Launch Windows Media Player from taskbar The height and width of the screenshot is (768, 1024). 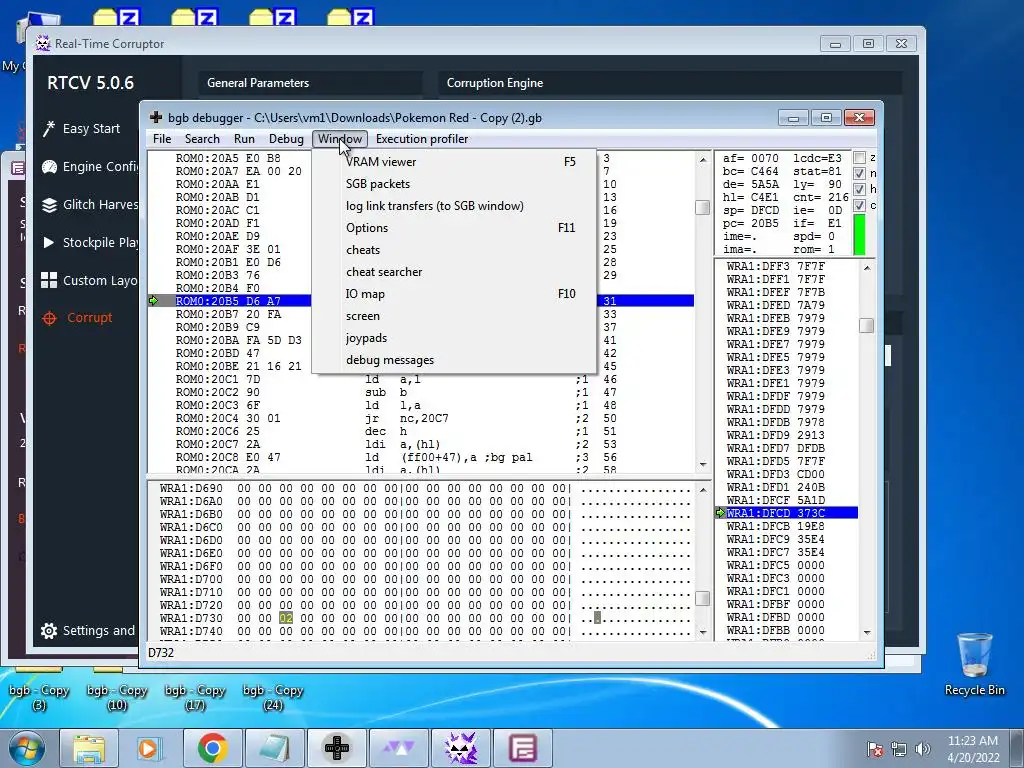148,748
